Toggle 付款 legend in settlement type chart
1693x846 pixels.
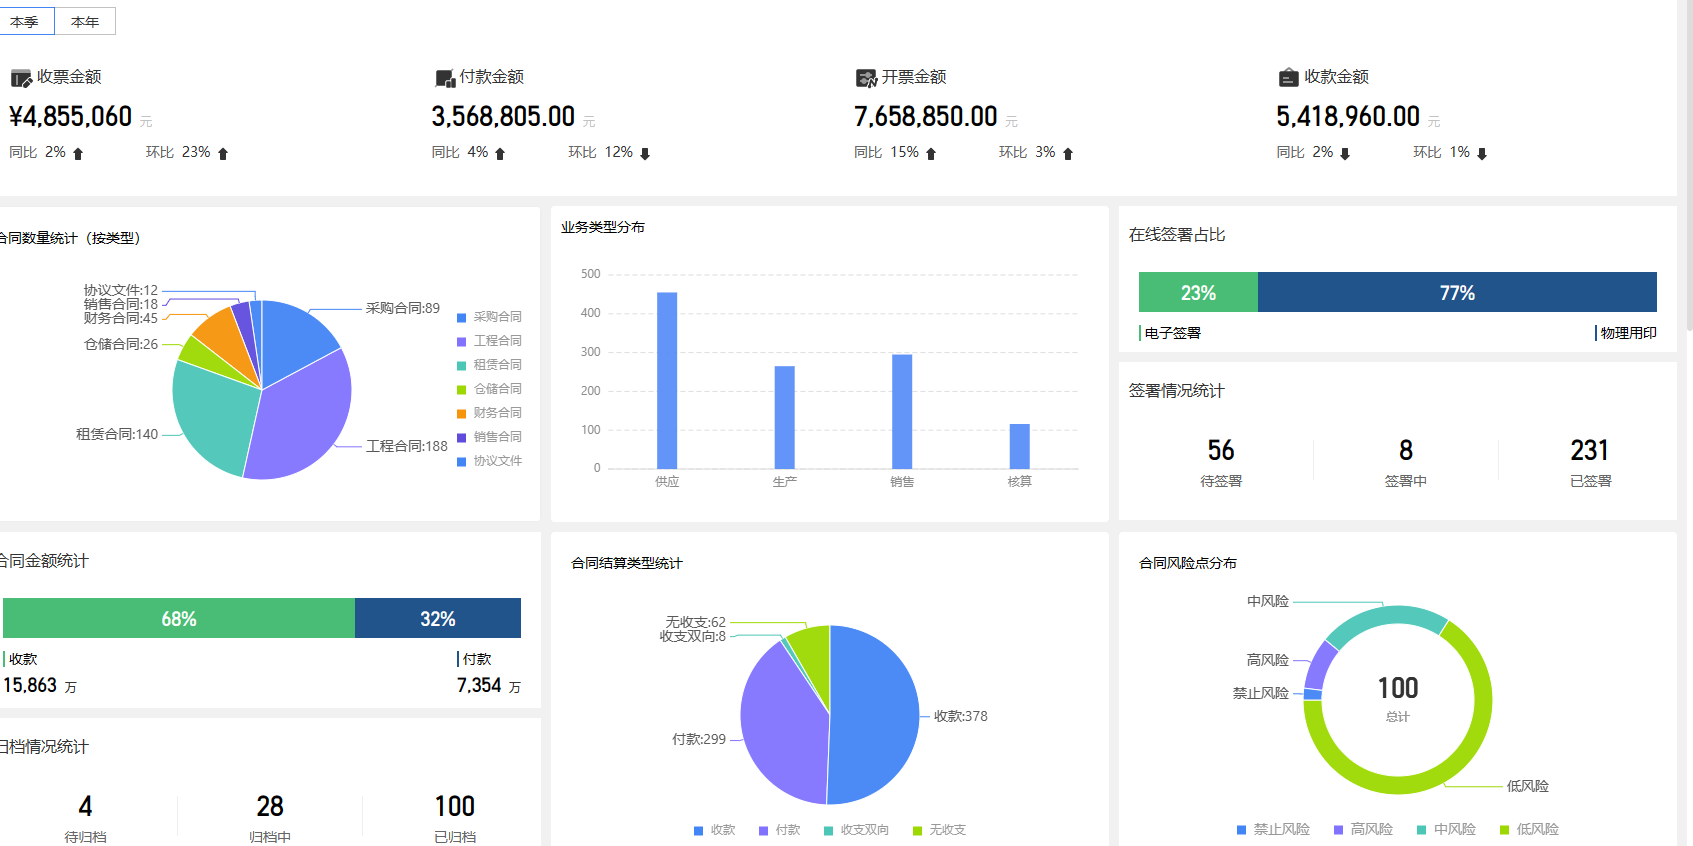[780, 830]
